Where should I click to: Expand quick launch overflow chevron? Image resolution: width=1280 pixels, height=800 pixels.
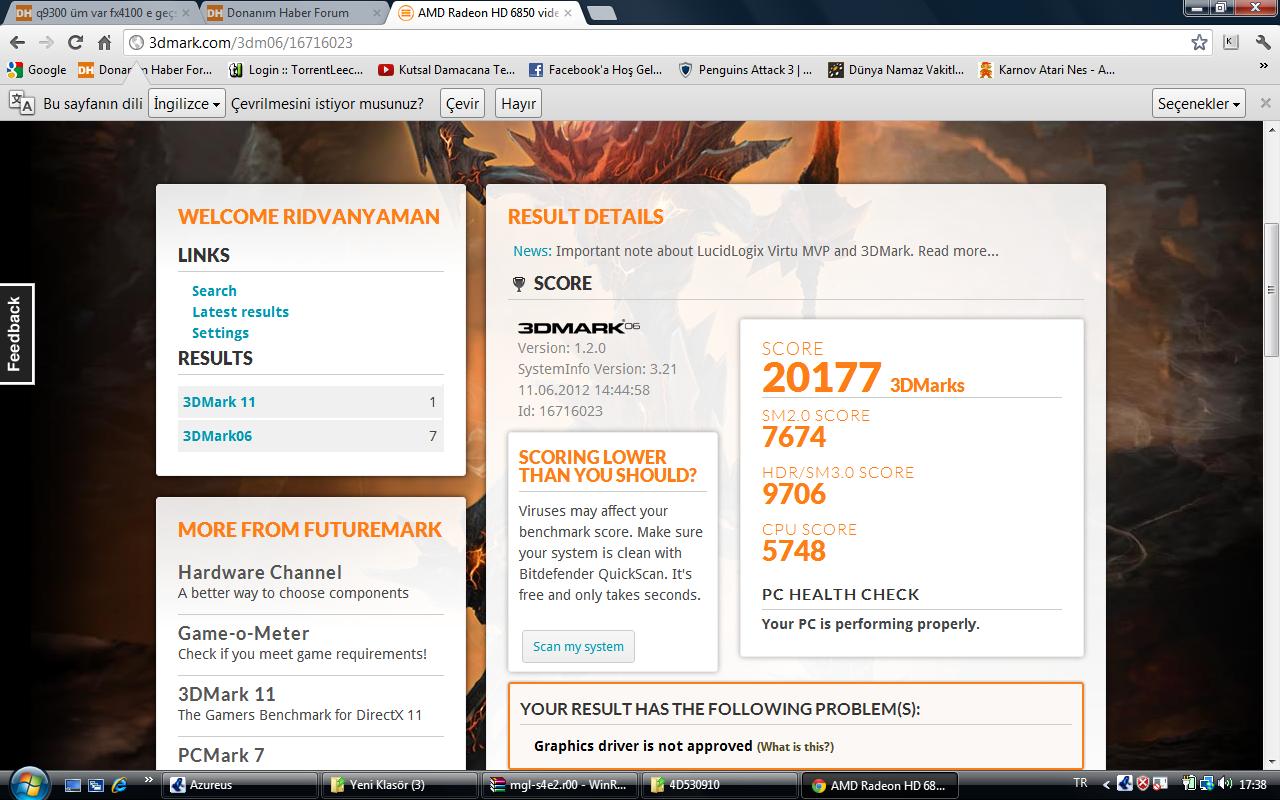149,779
